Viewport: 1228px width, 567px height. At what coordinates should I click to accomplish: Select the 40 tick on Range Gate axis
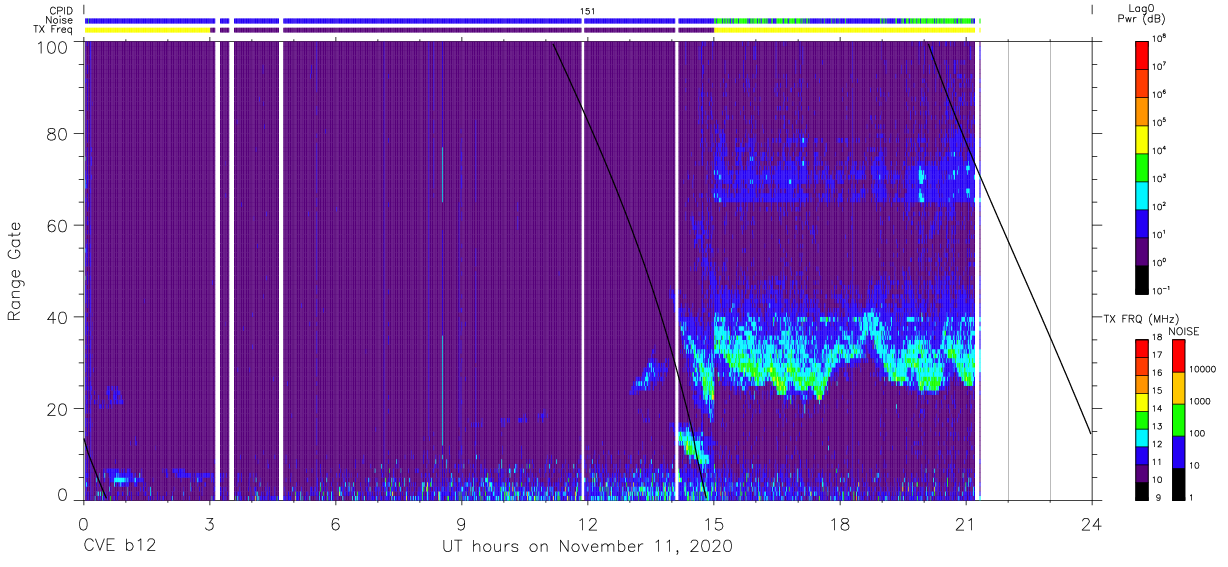pyautogui.click(x=58, y=317)
